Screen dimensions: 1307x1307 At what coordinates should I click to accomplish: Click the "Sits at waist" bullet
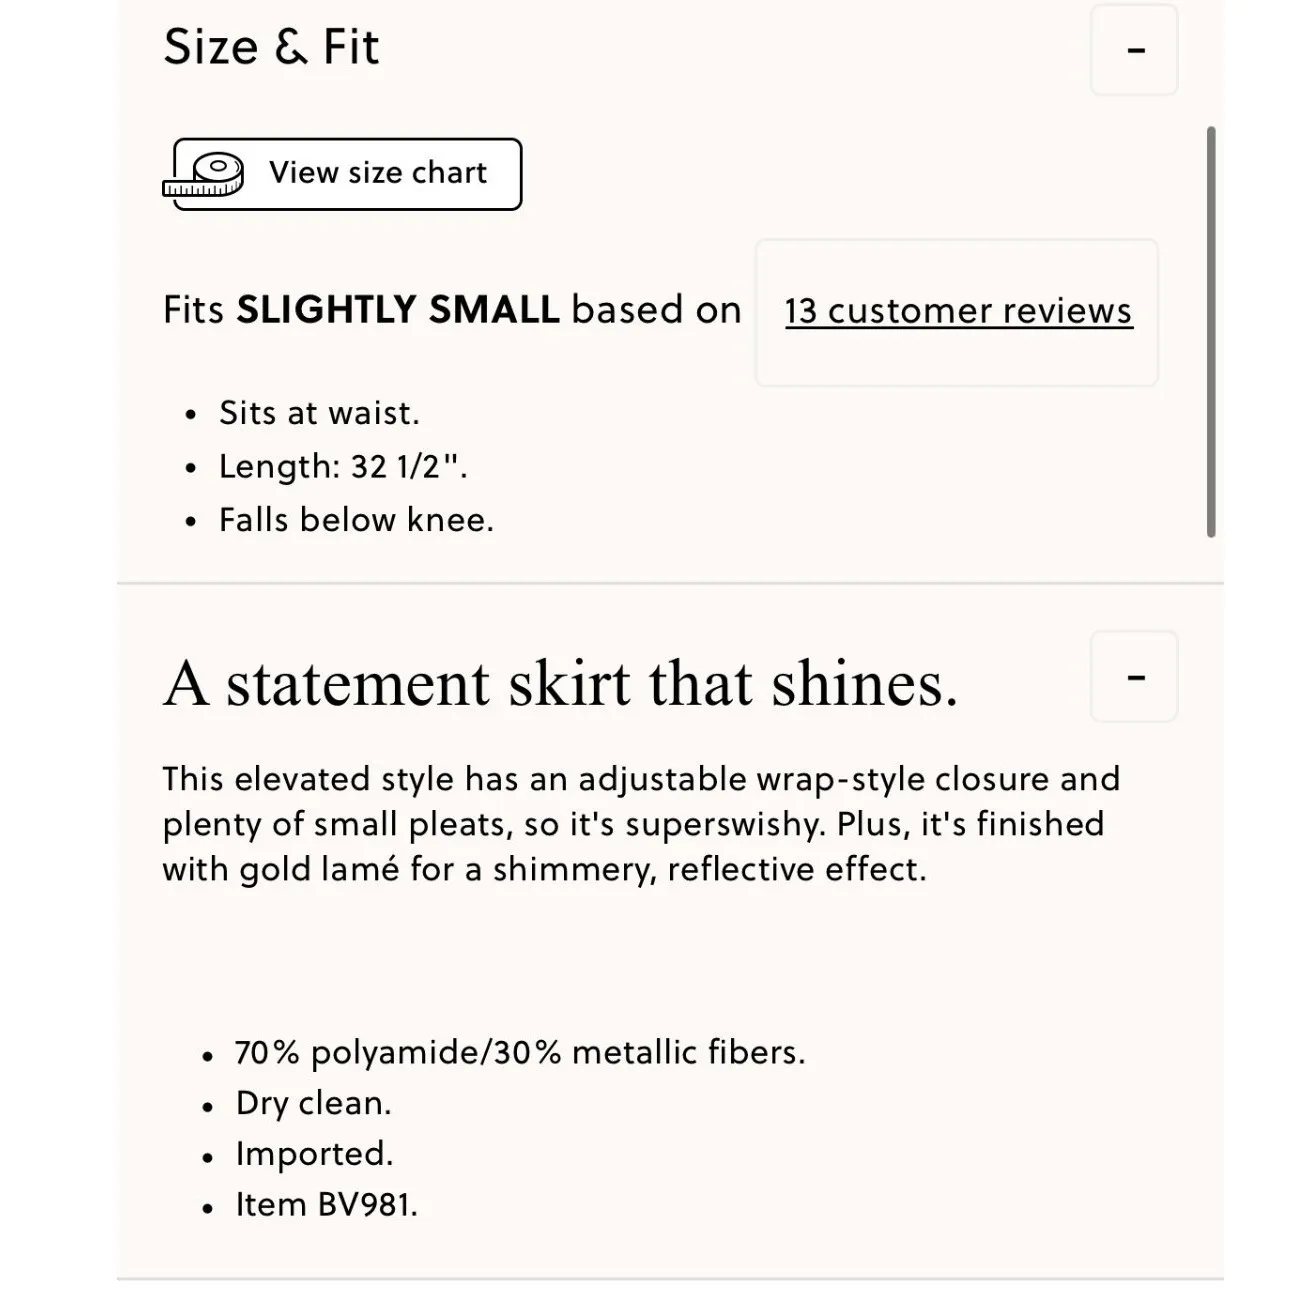click(x=319, y=413)
